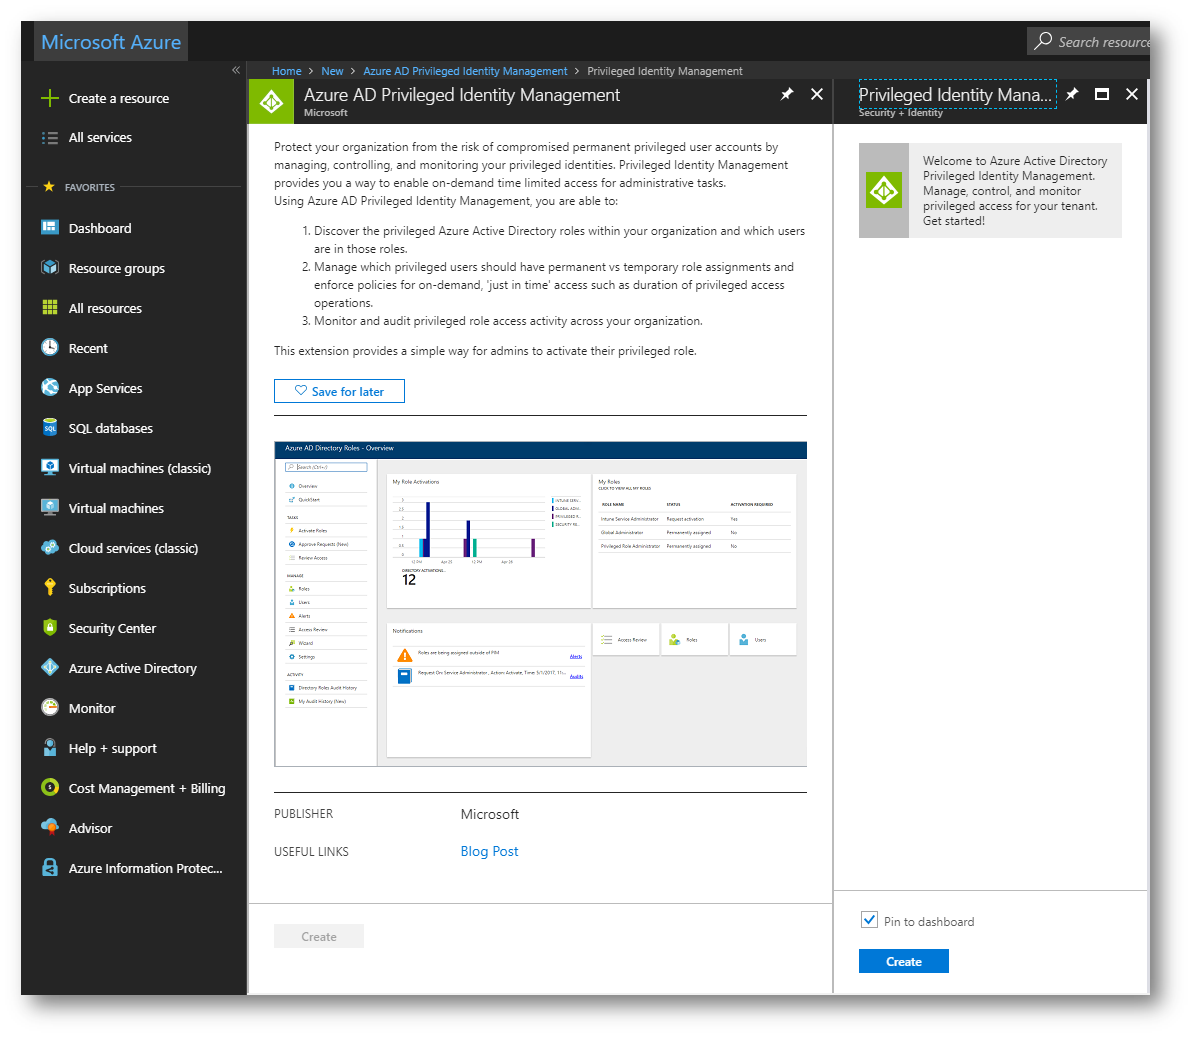Viewport: 1192px width, 1037px height.
Task: Select the Resource groups menu label
Action: pyautogui.click(x=116, y=268)
